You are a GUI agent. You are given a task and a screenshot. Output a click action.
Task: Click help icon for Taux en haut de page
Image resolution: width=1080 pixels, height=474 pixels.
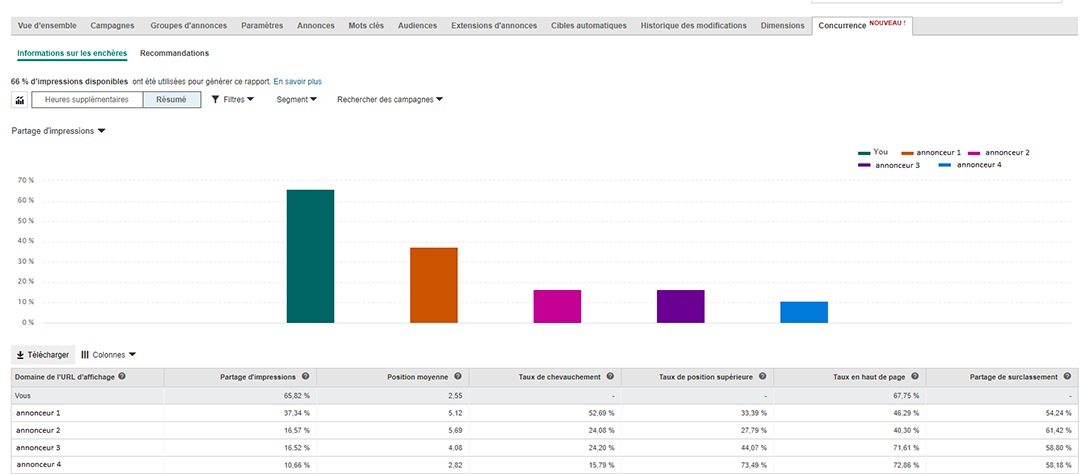click(915, 377)
